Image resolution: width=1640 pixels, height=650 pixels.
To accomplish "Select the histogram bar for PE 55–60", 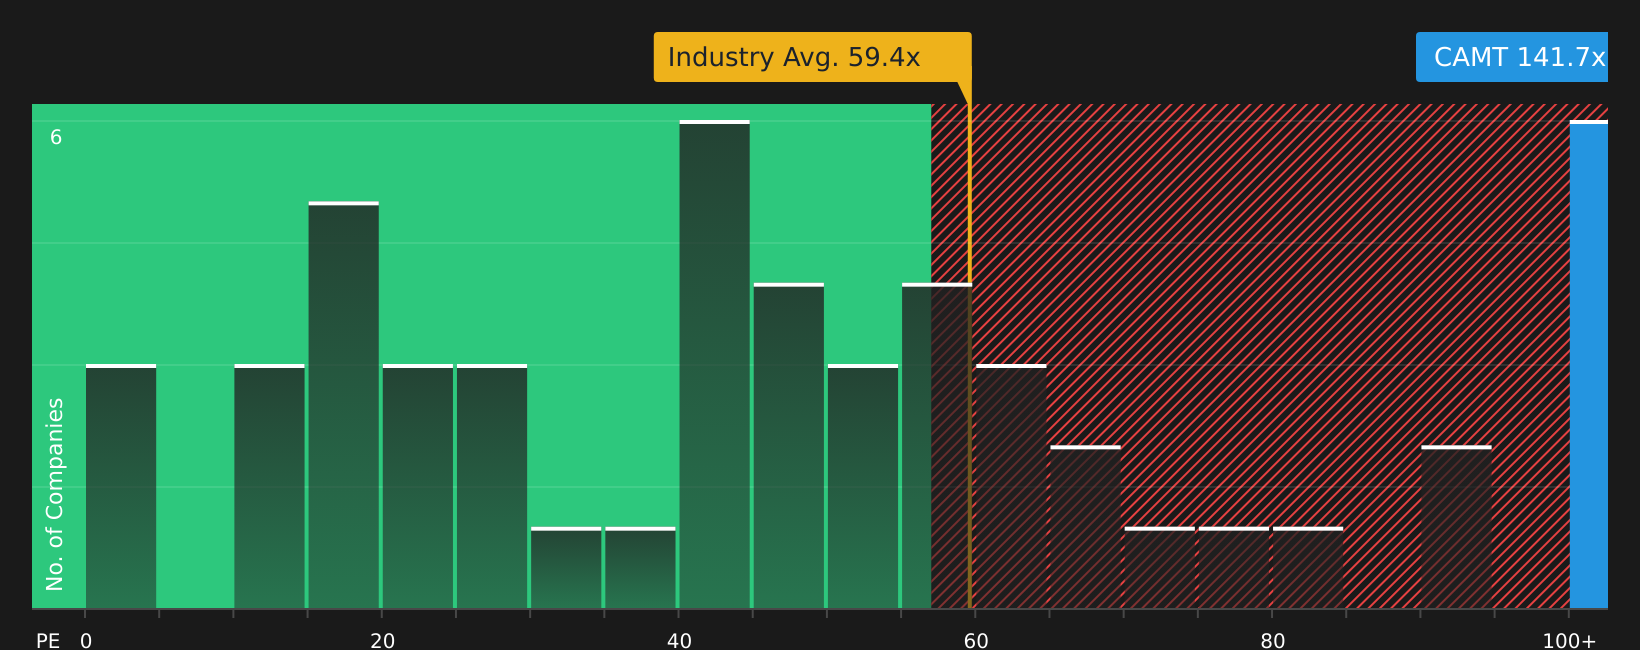I will coord(937,446).
